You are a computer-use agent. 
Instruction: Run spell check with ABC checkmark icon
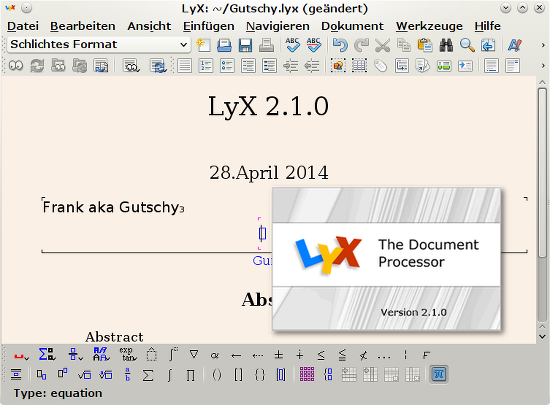292,45
